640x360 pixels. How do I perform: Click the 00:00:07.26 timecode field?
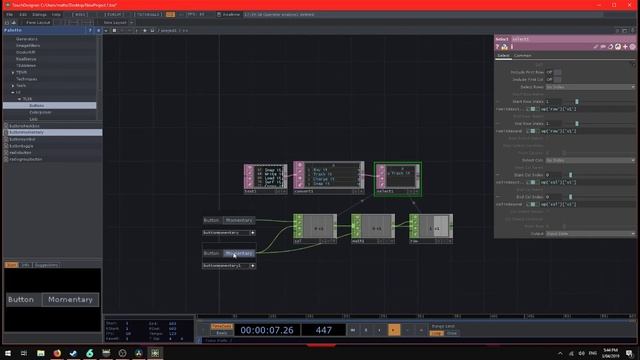[267, 330]
